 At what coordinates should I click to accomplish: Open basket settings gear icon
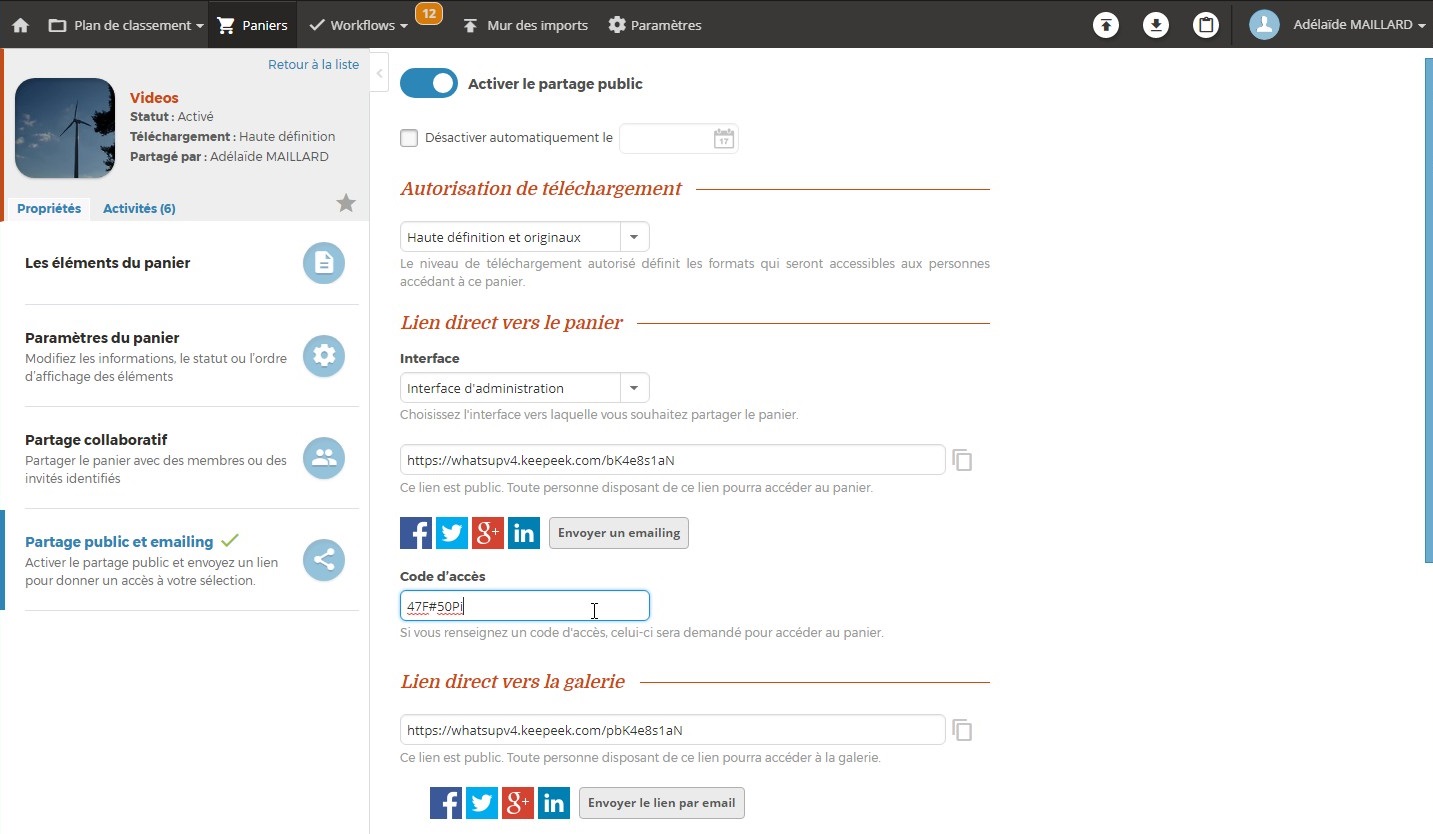coord(324,356)
